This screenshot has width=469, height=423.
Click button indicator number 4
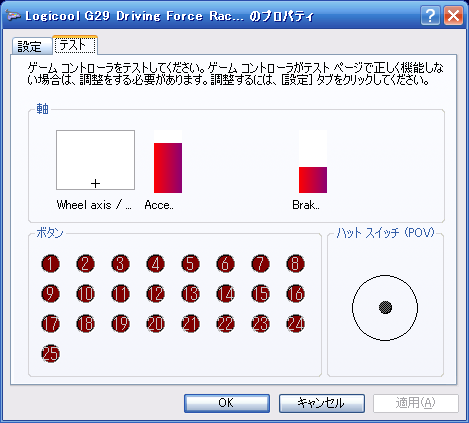(x=155, y=264)
